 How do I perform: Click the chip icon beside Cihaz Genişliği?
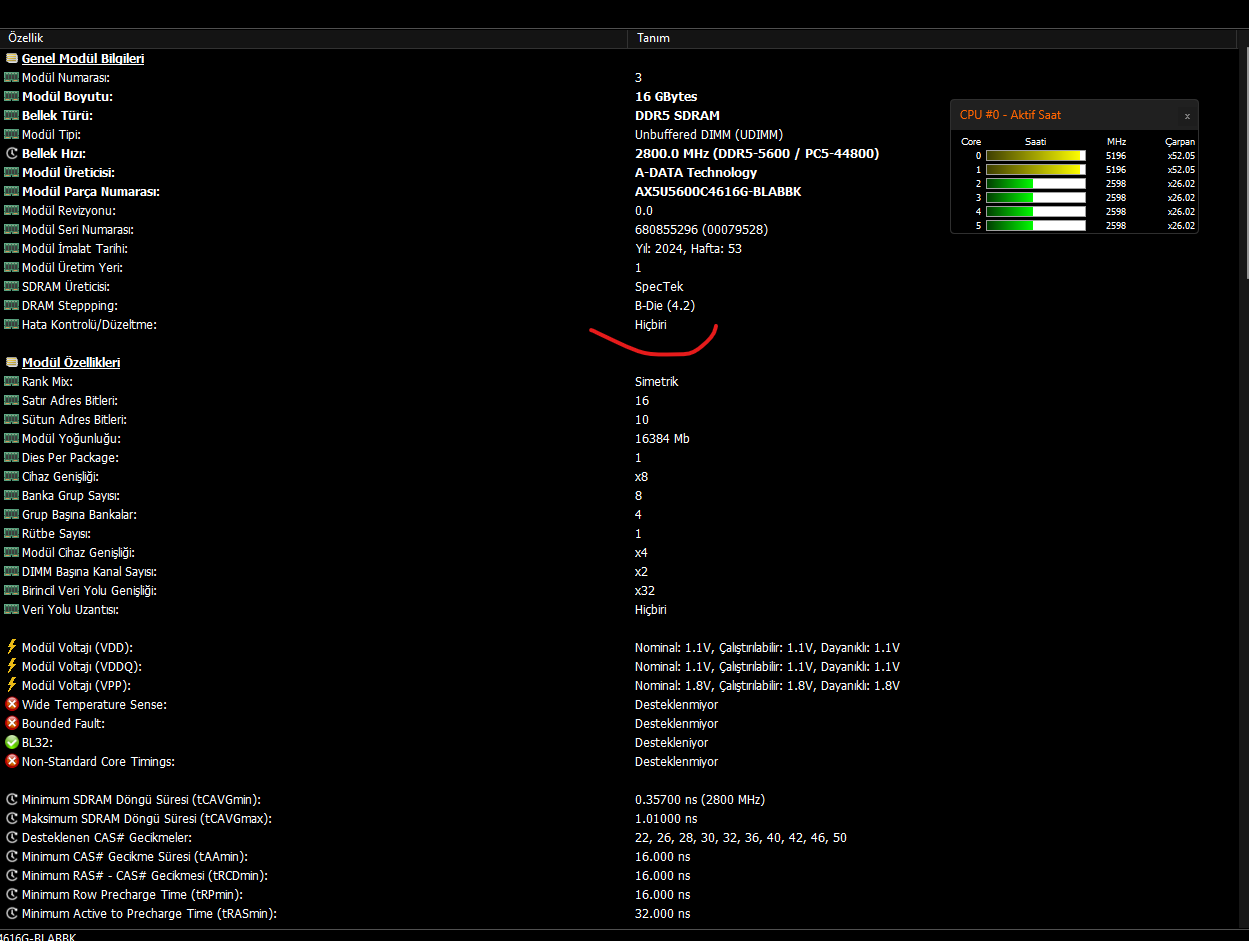pos(12,476)
